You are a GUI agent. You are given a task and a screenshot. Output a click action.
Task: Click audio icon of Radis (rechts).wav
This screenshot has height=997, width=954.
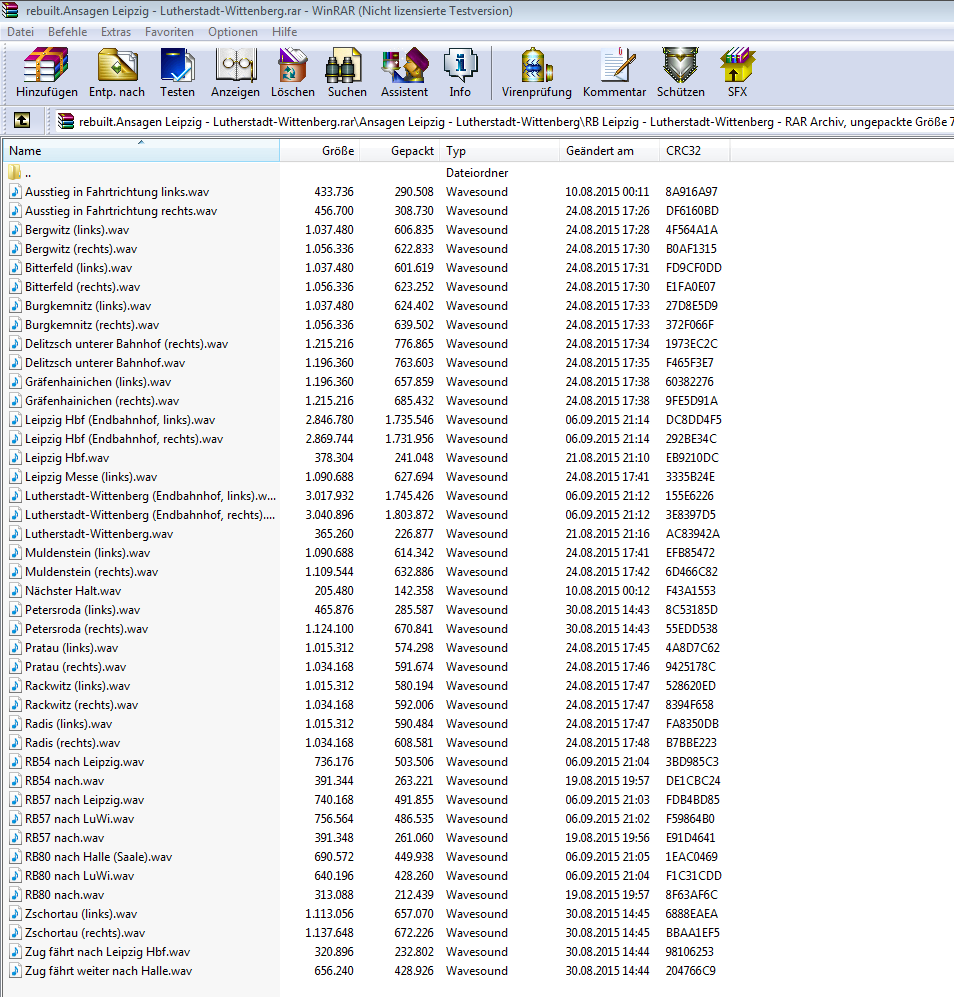click(15, 742)
